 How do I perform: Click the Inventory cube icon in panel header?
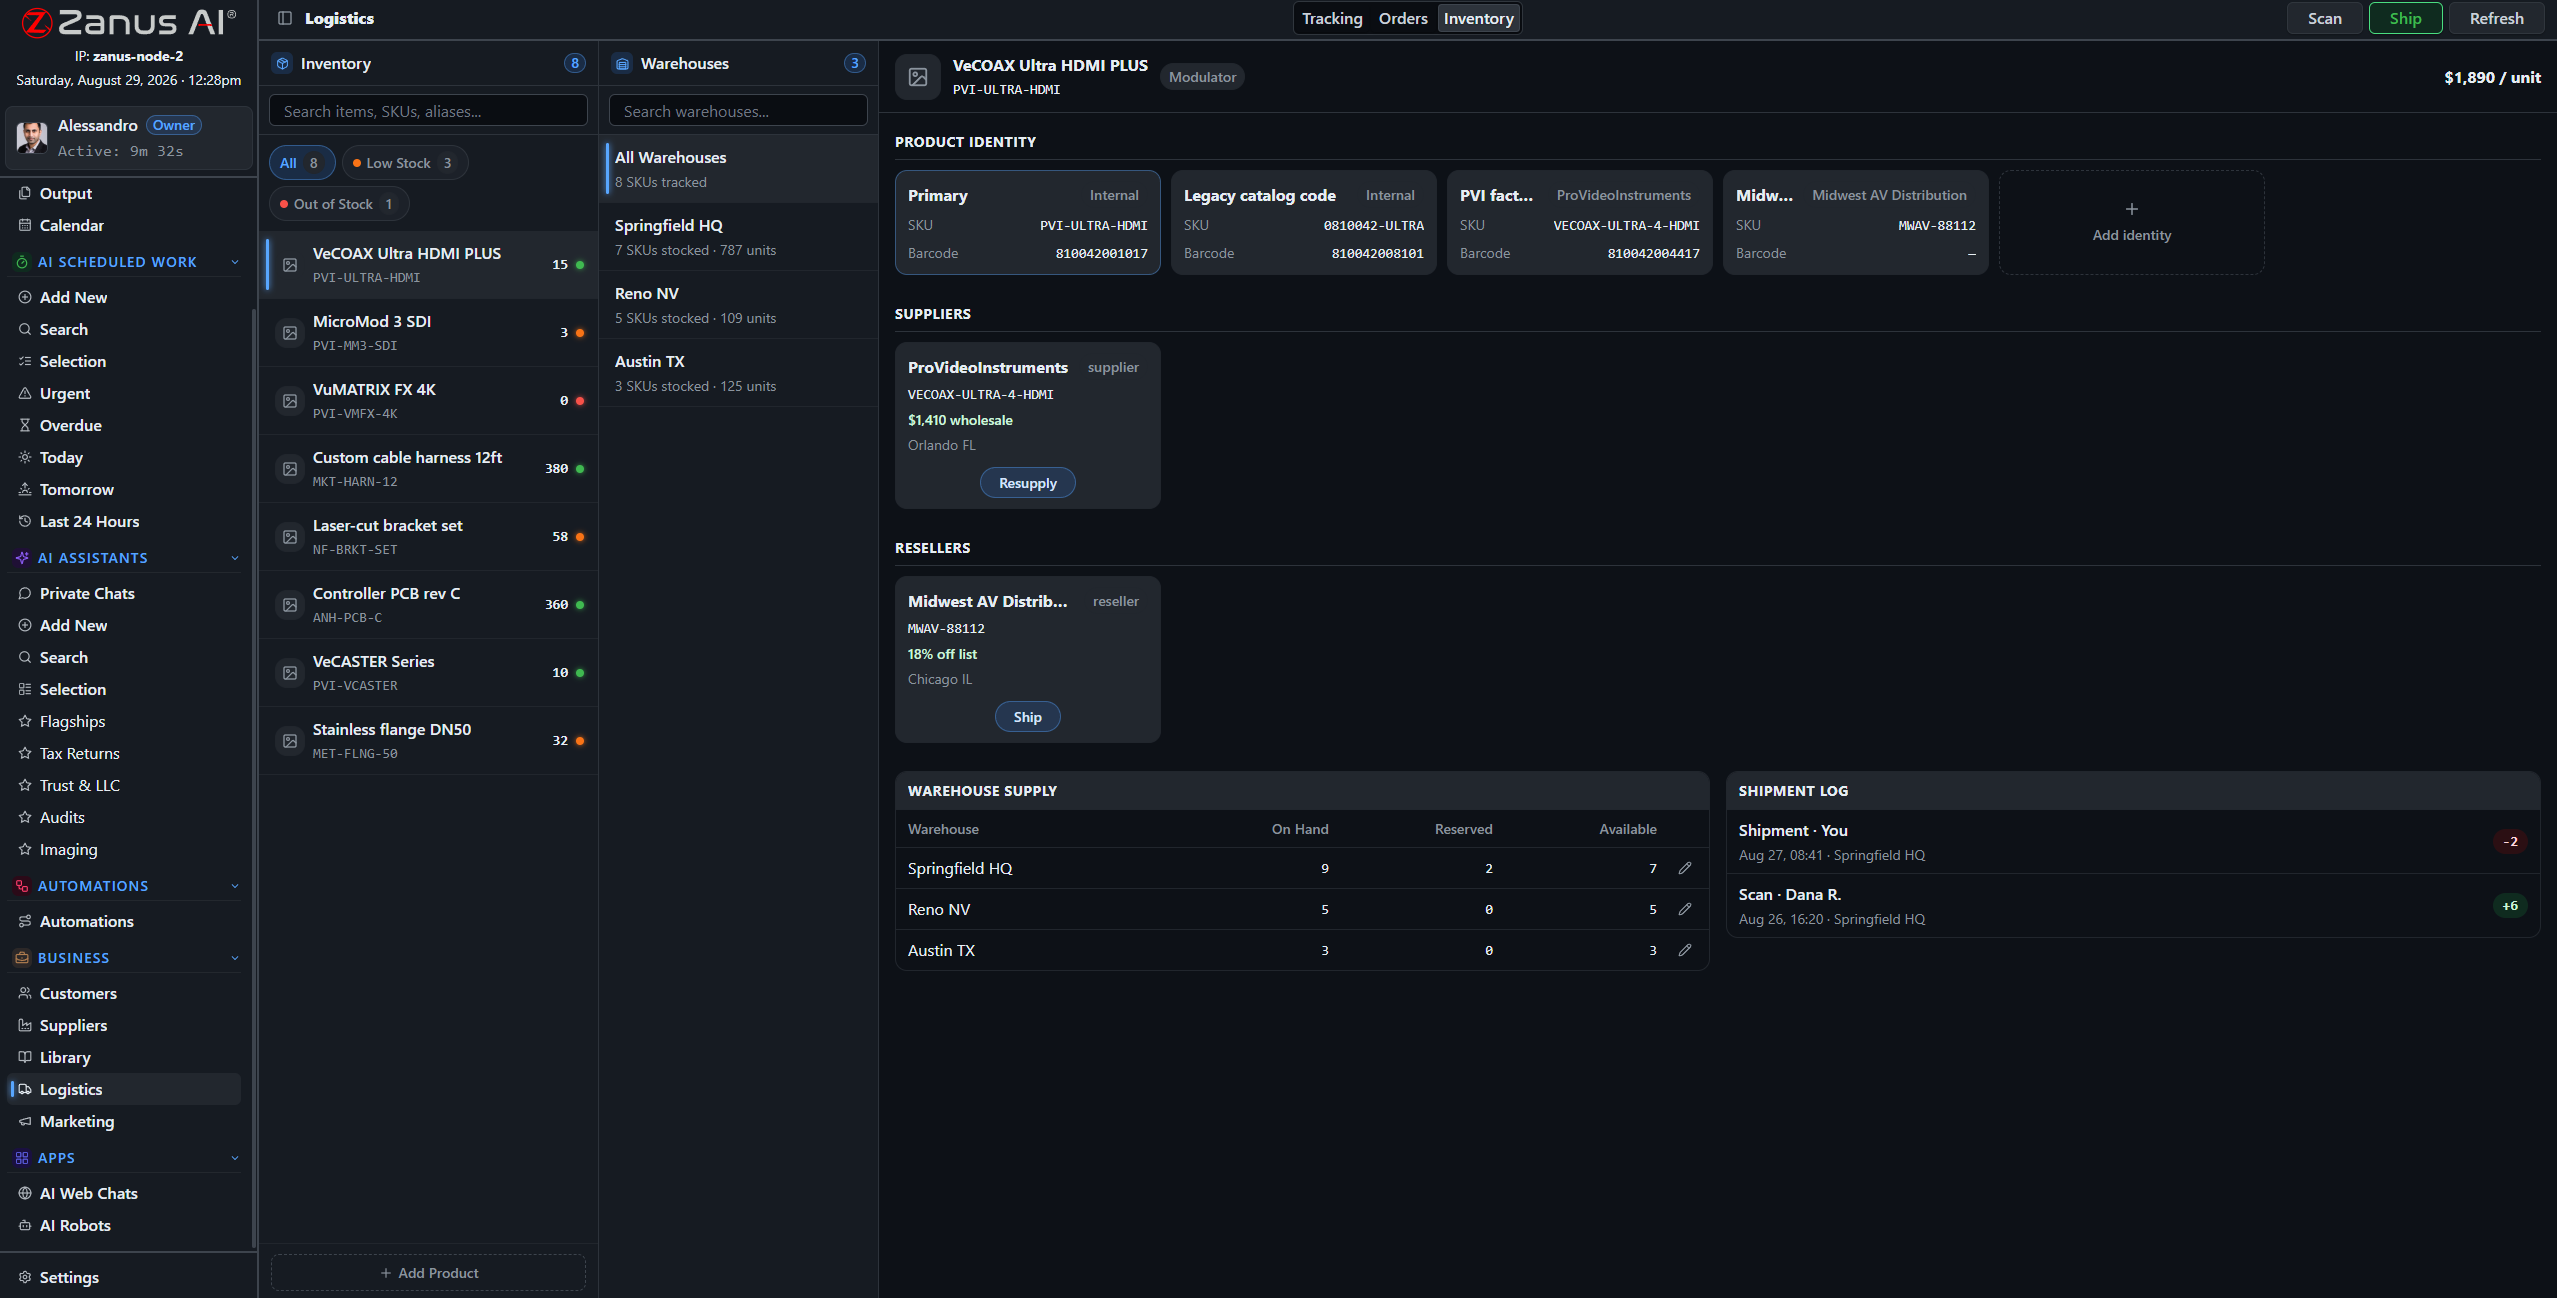click(283, 63)
